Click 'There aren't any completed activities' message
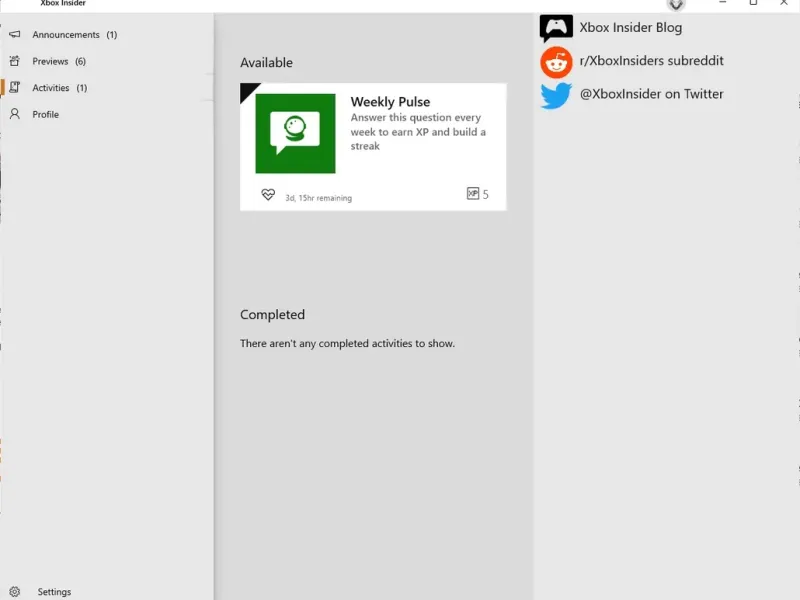The image size is (800, 600). [347, 343]
